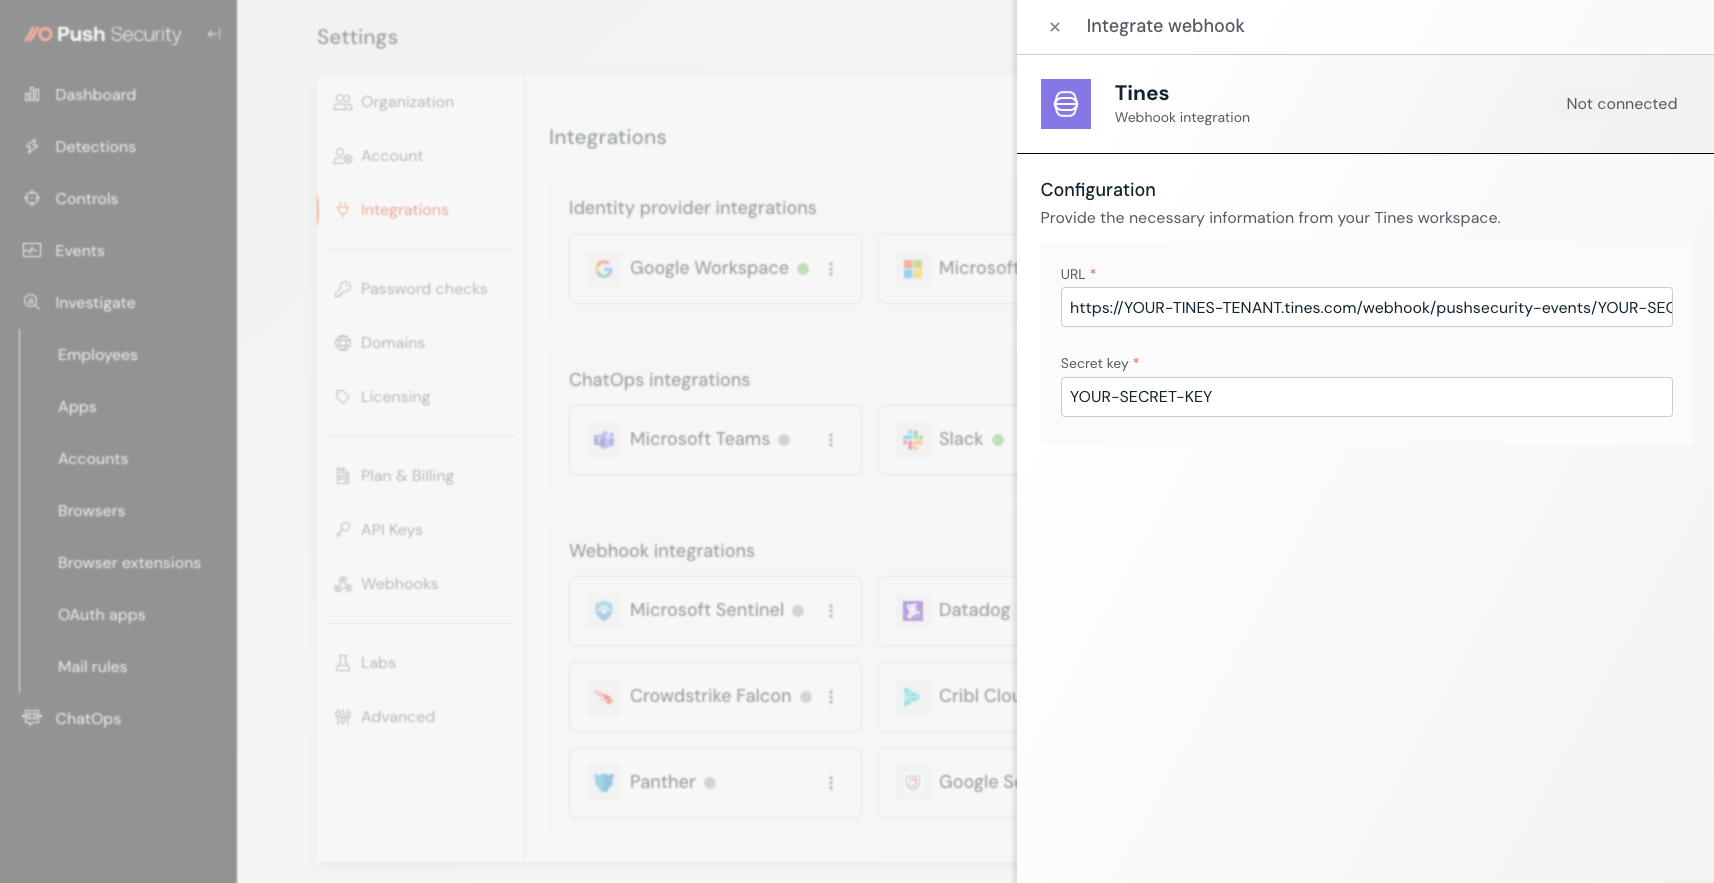1714x883 pixels.
Task: Open Accounts under Investigate
Action: pyautogui.click(x=93, y=459)
